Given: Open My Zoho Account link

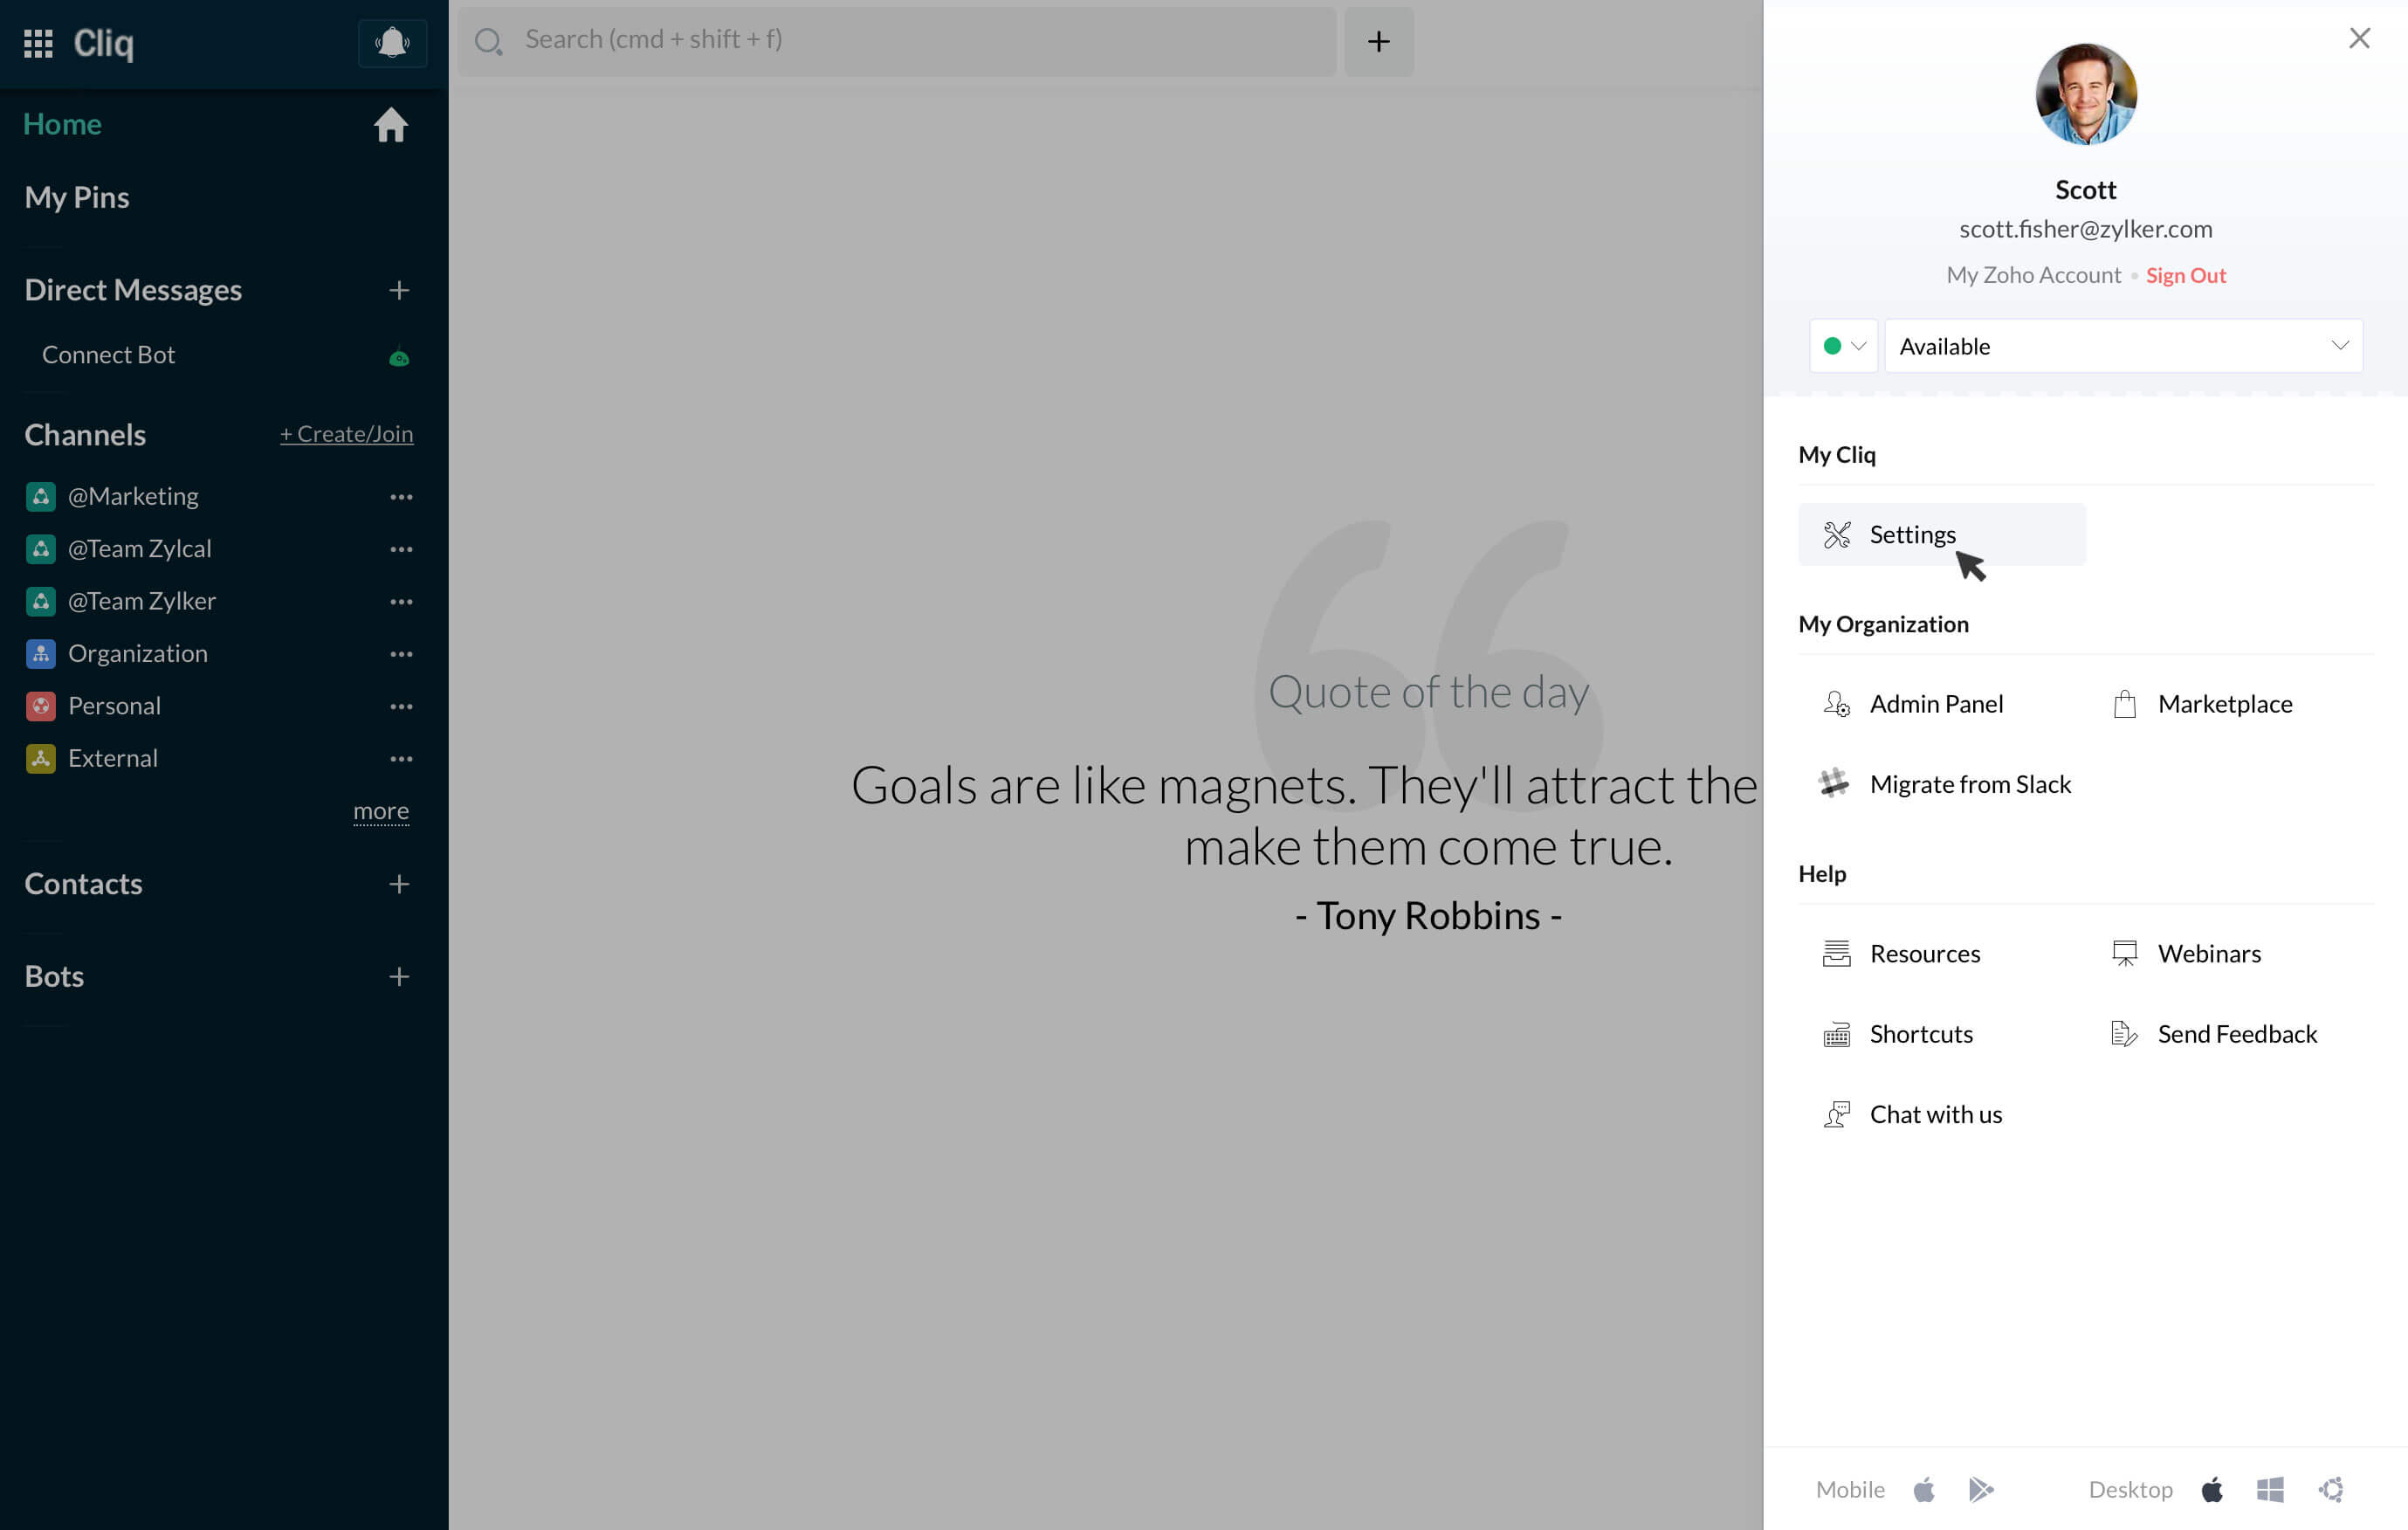Looking at the screenshot, I should [2033, 275].
